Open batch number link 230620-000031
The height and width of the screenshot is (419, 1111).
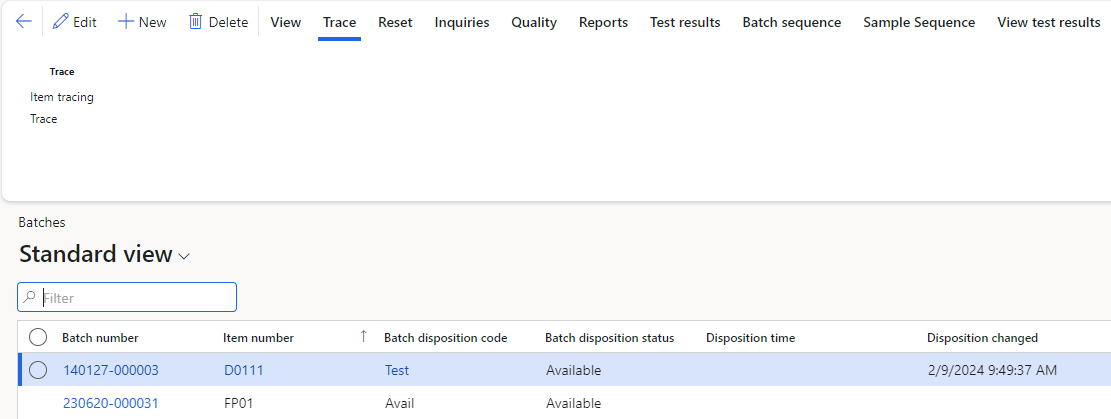[111, 403]
